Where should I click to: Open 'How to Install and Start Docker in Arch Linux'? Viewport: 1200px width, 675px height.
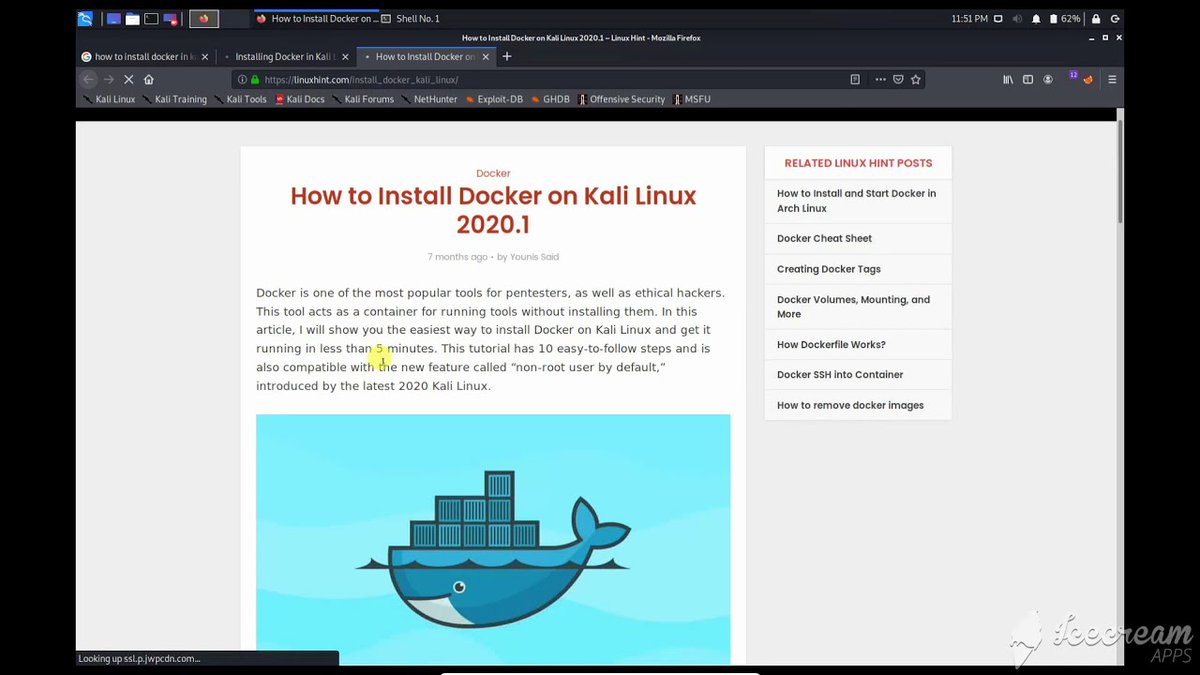857,201
